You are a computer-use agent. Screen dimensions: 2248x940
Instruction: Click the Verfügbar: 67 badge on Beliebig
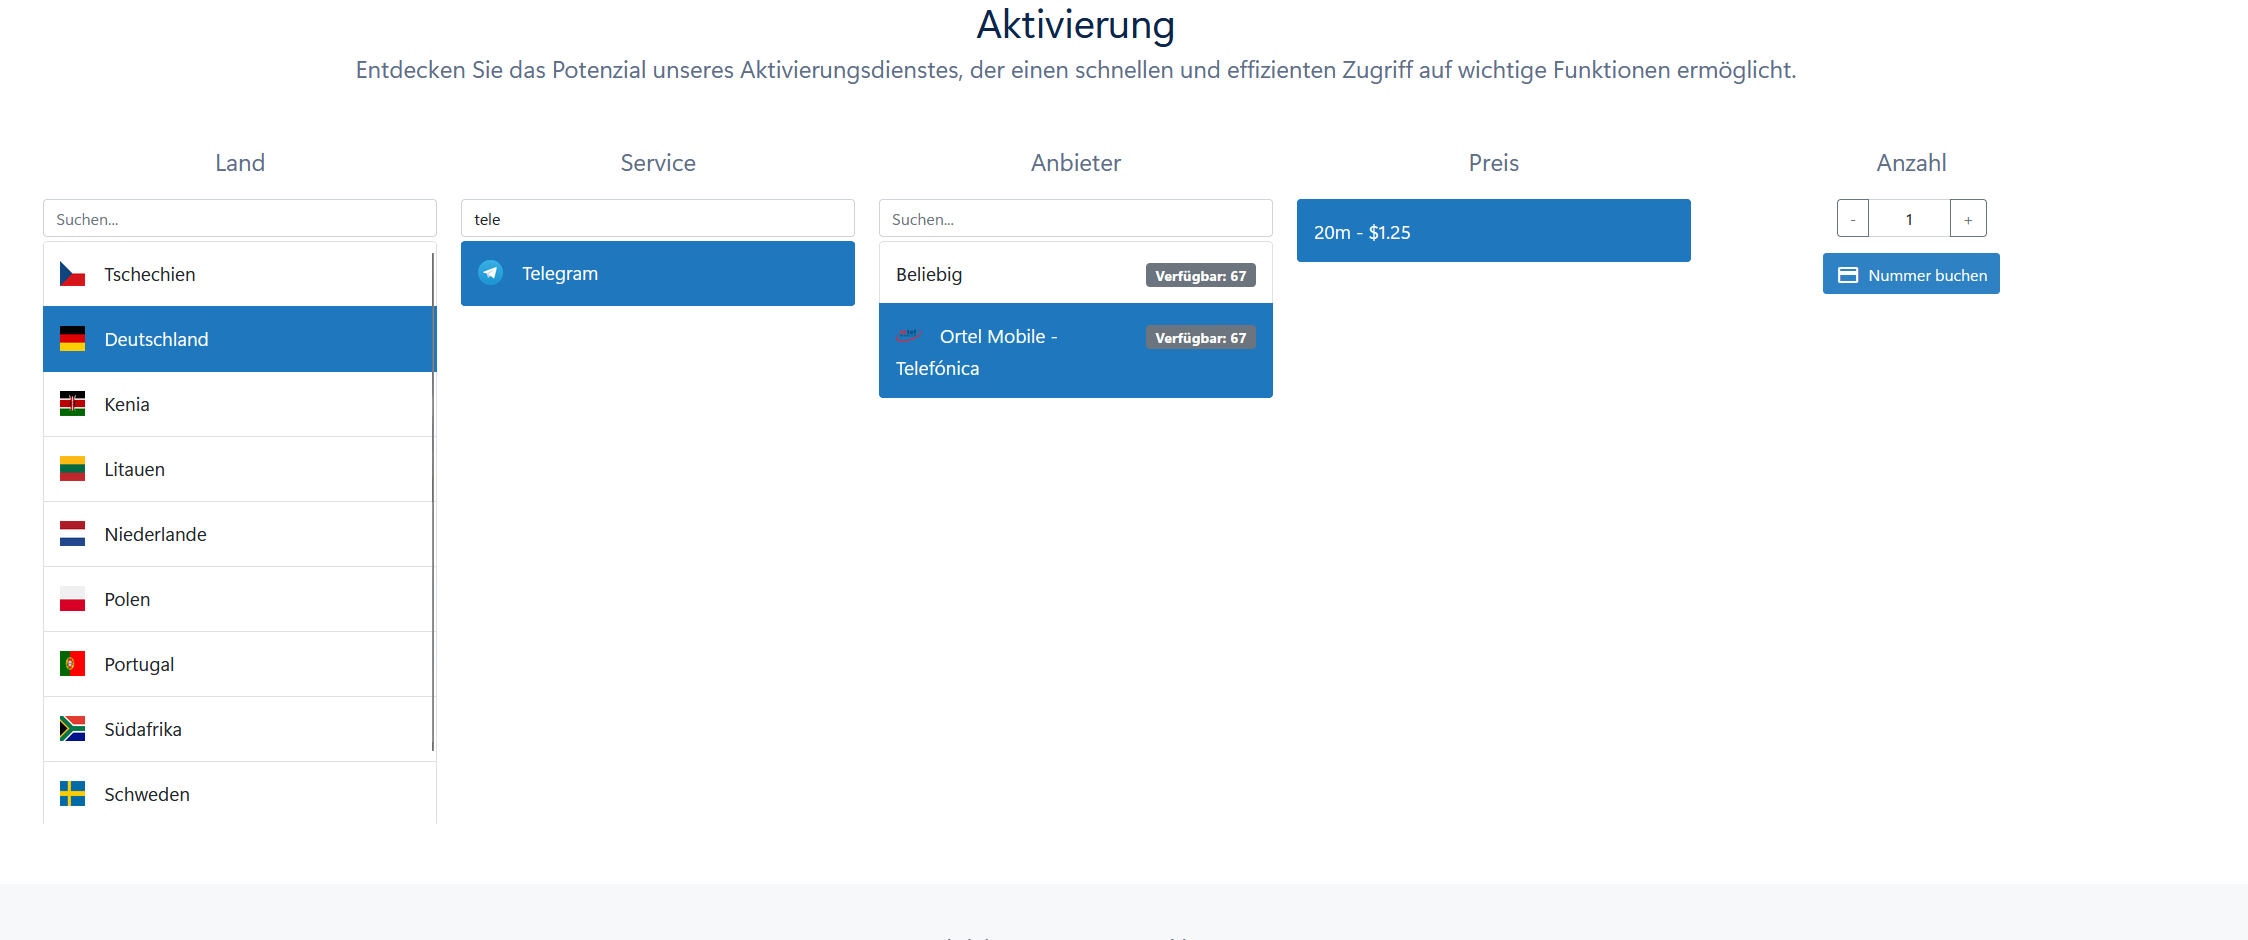click(x=1200, y=276)
